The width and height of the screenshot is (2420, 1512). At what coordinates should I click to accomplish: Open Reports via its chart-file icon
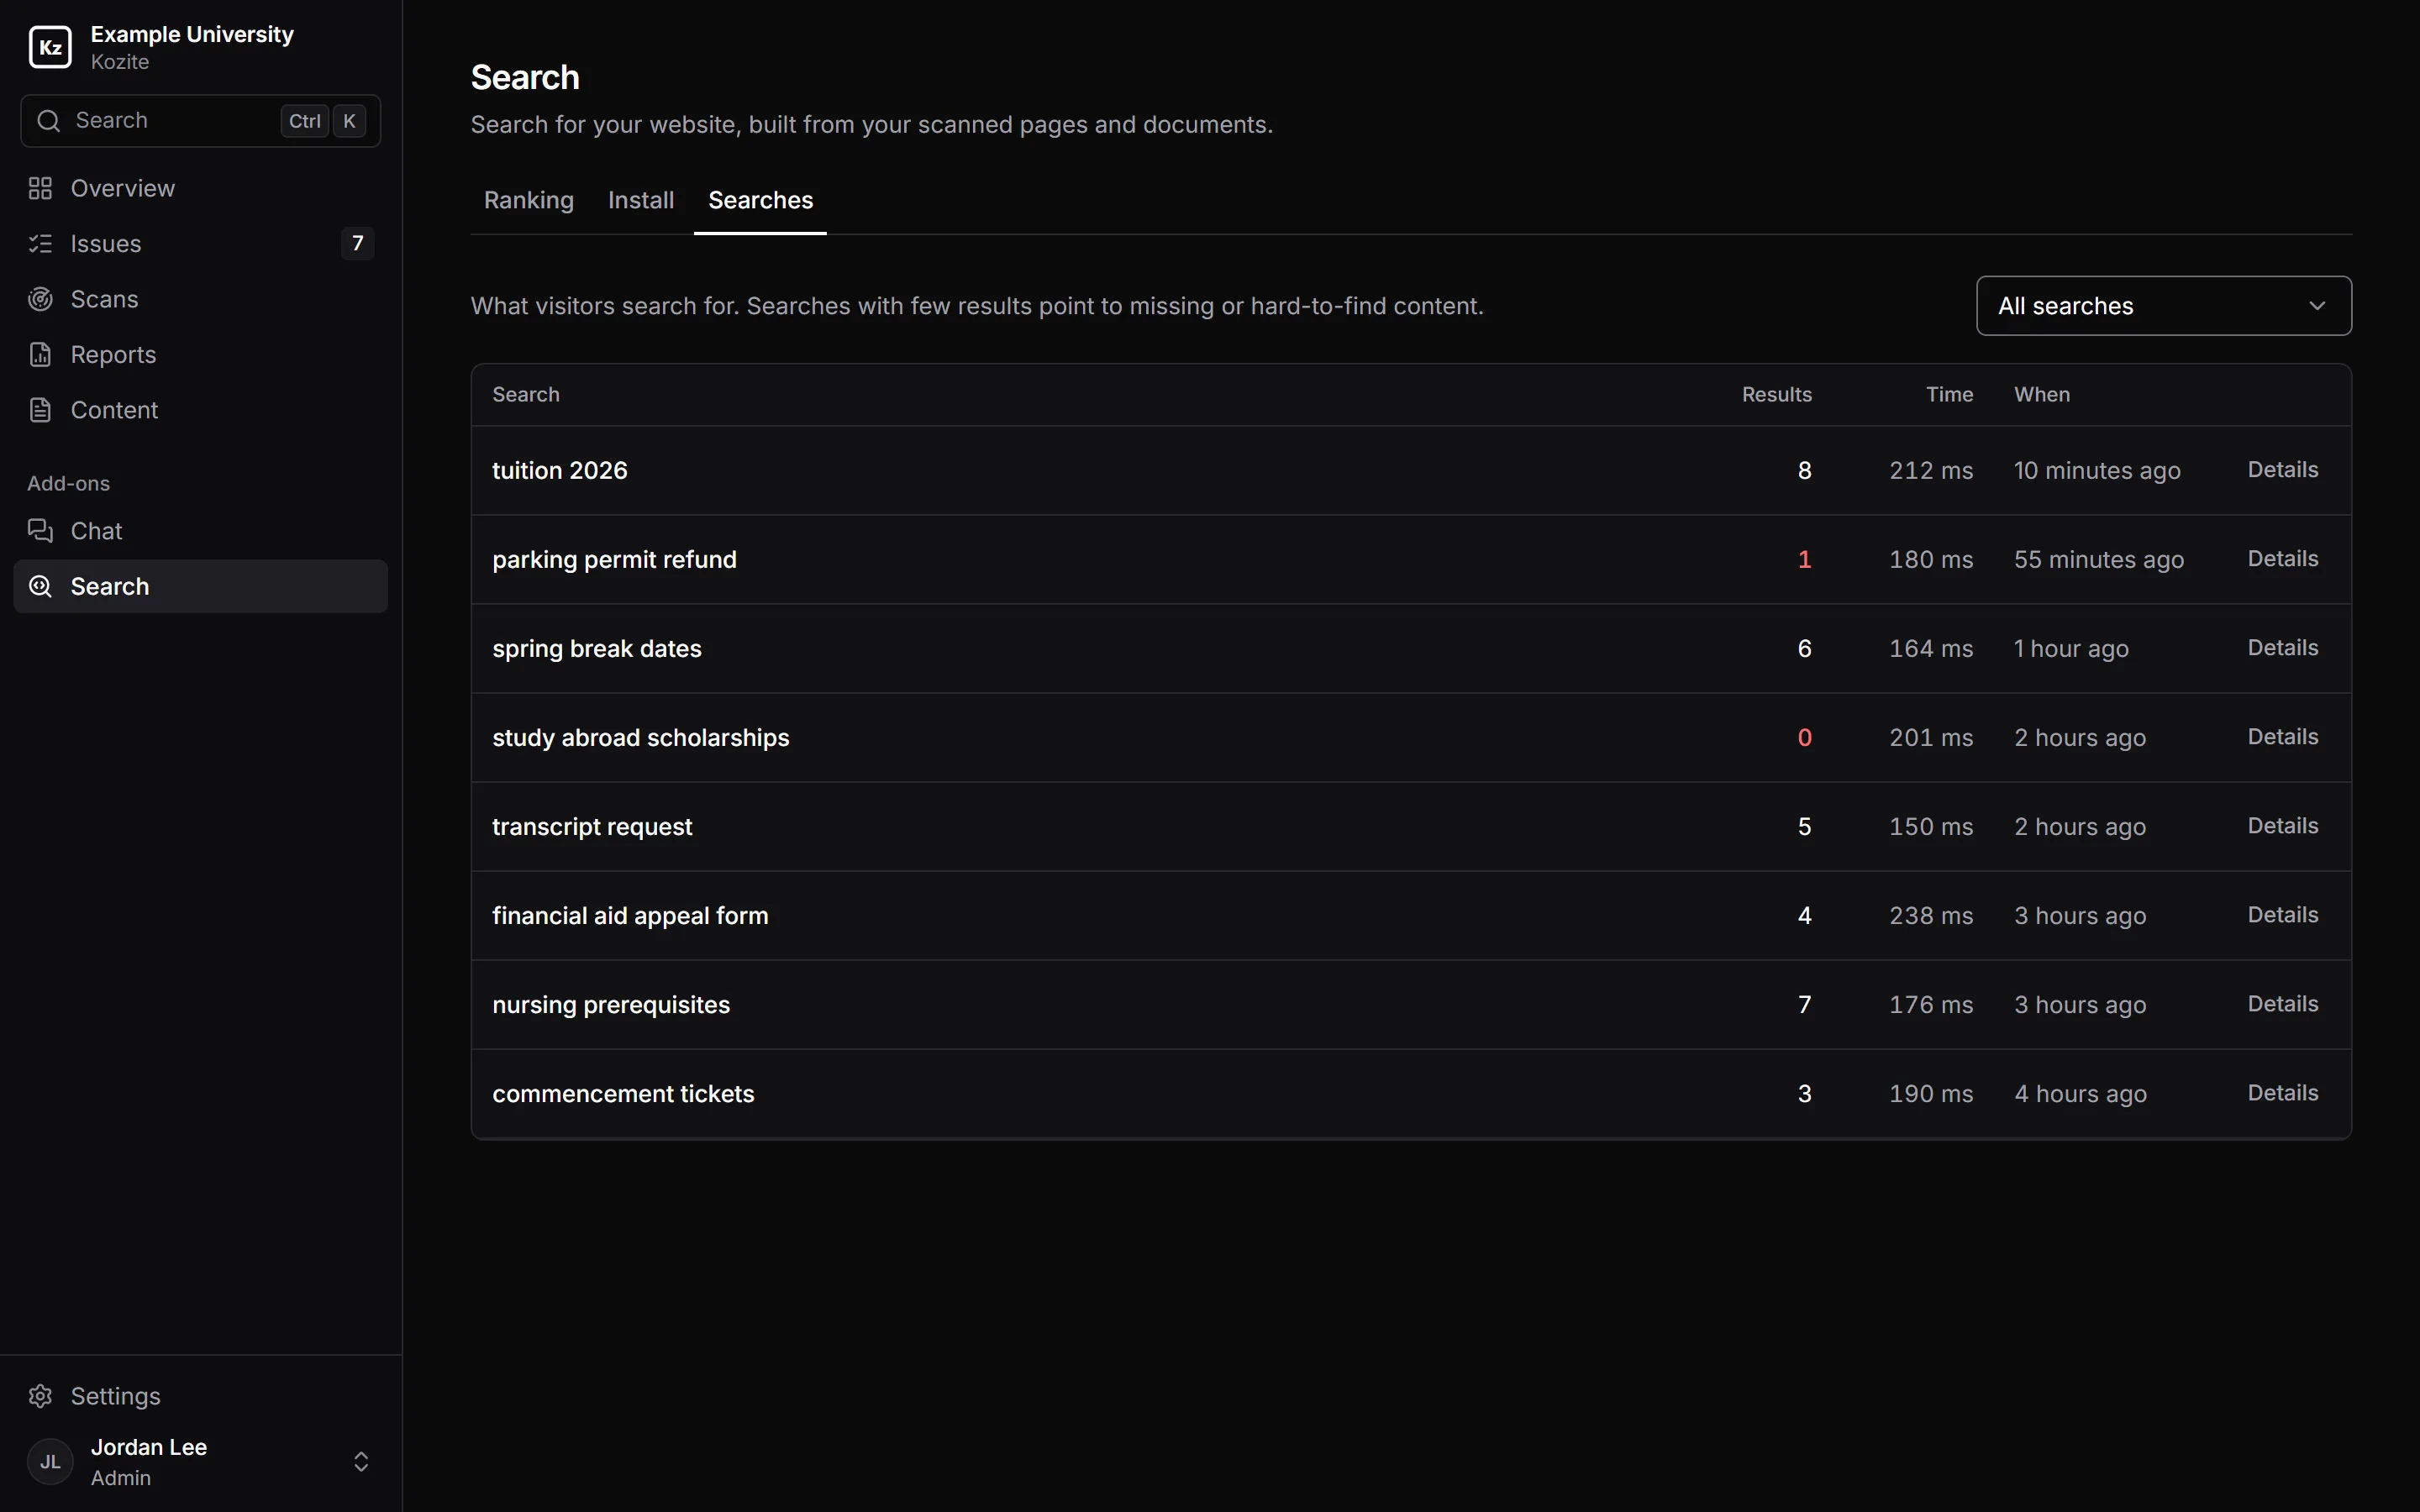pos(40,354)
